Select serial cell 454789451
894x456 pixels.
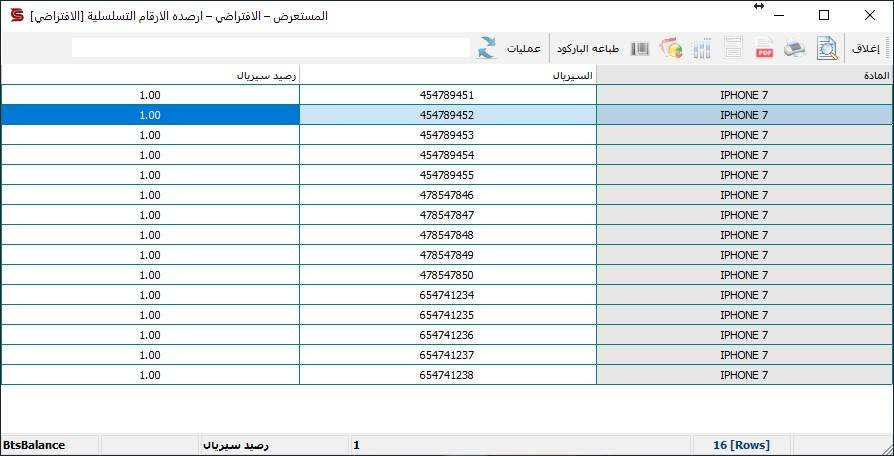(x=448, y=95)
